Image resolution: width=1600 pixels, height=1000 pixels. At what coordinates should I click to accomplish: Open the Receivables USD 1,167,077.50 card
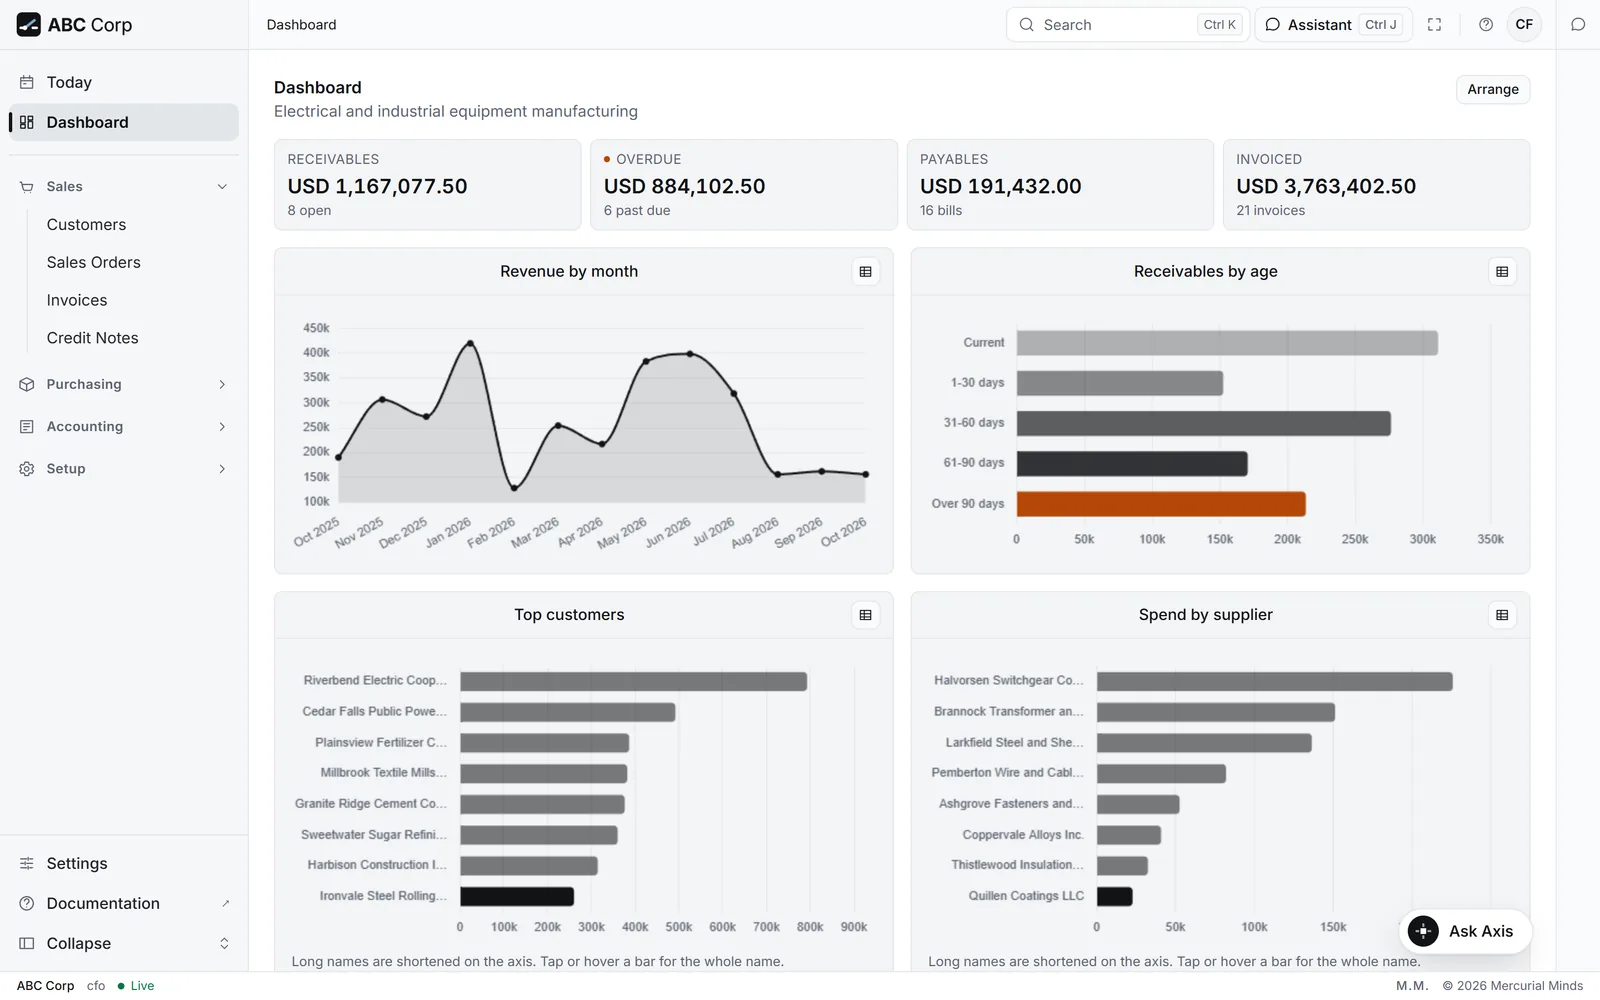[x=428, y=185]
